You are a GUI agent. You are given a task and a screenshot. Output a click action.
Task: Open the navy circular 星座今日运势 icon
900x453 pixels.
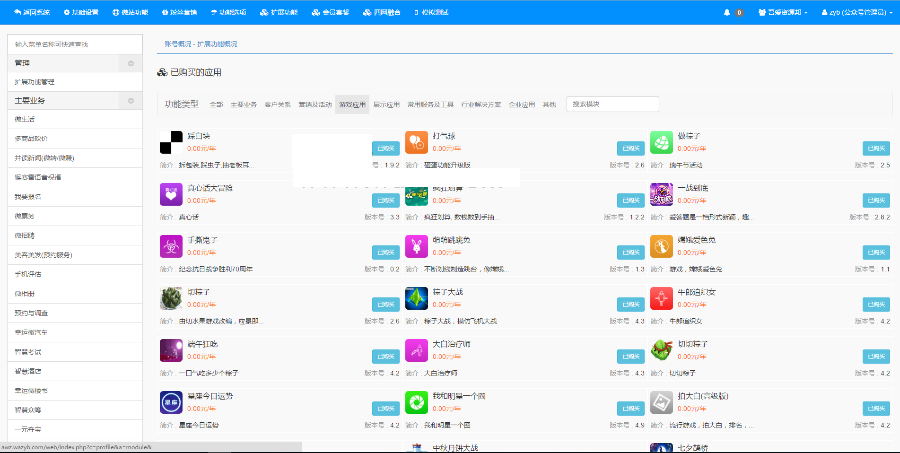click(x=171, y=402)
